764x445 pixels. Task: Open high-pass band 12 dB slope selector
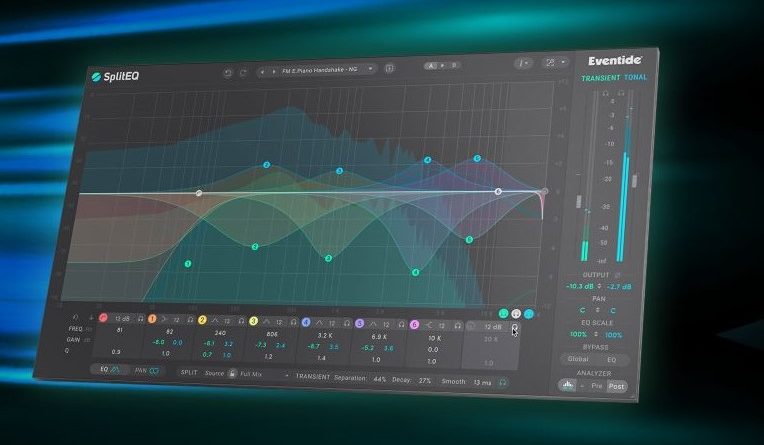122,318
